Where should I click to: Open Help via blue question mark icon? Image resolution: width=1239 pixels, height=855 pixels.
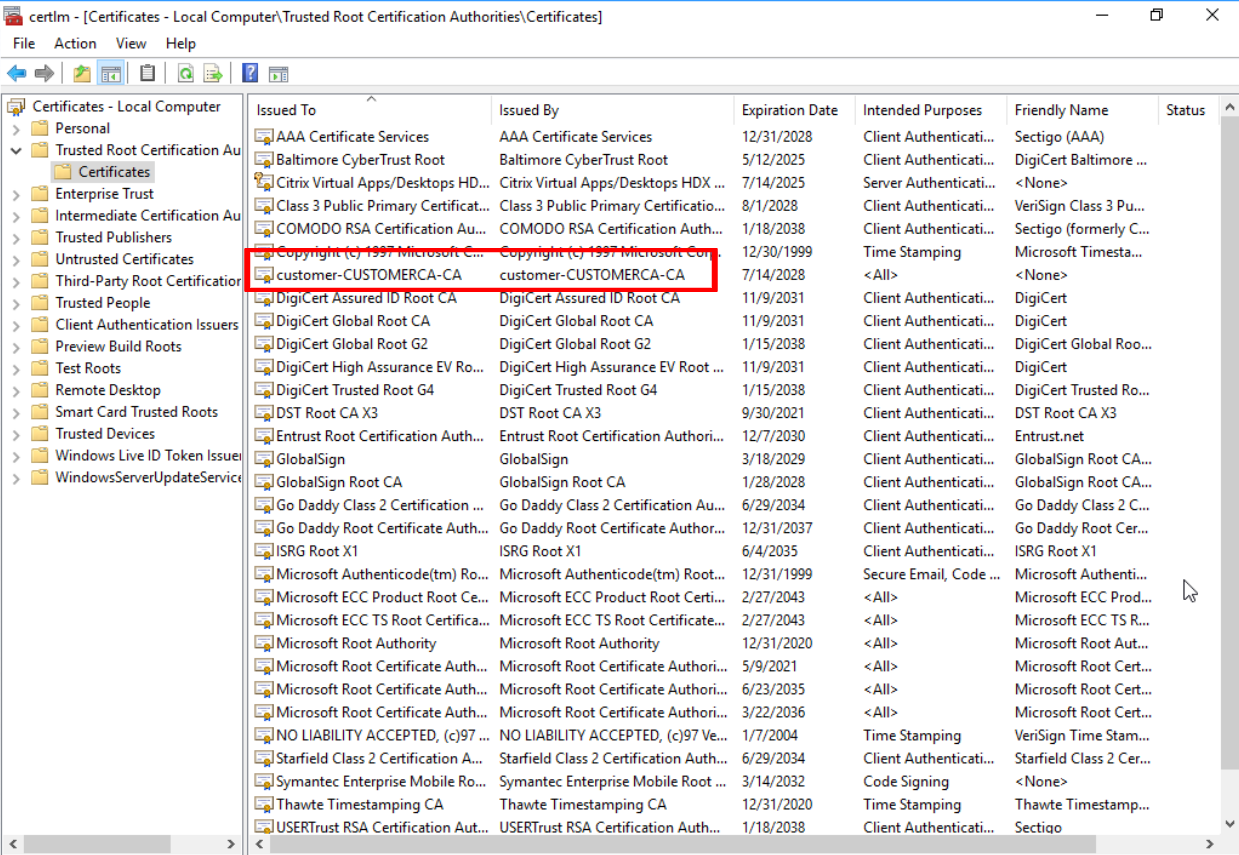coord(250,73)
